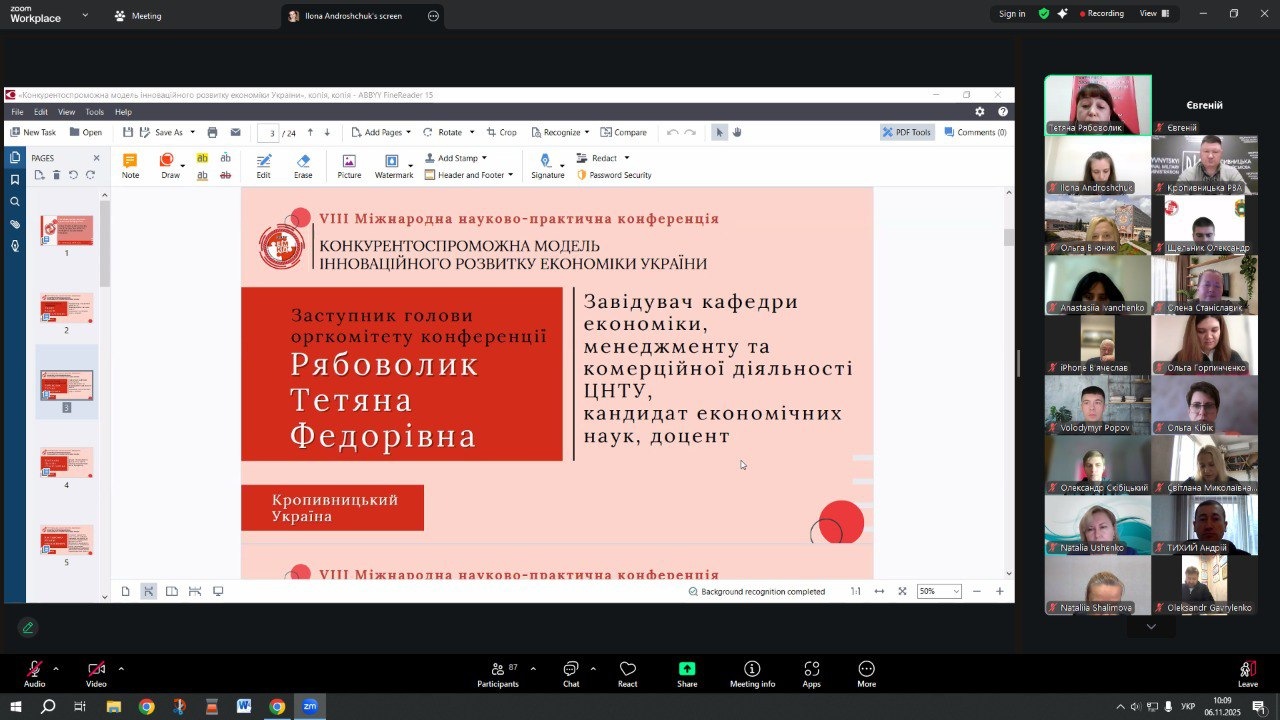Open the Bookmarks sidebar panel
1280x720 pixels.
(x=15, y=180)
